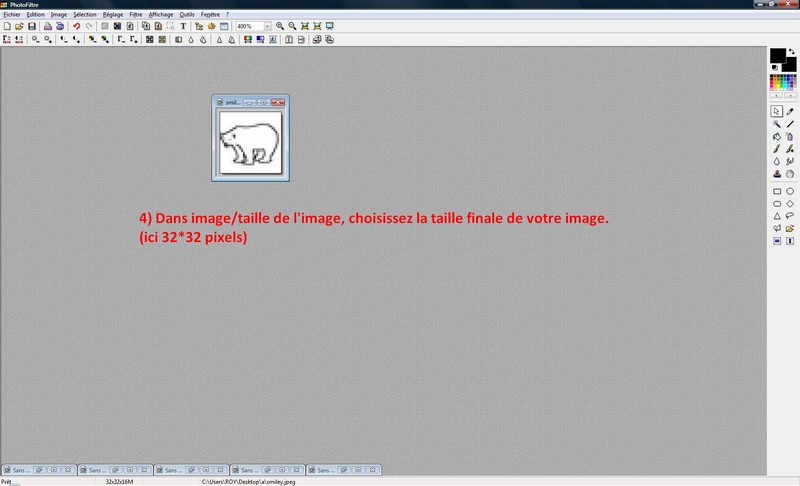This screenshot has height=486, width=800.
Task: Open the Image explorer icon
Action: pyautogui.click(x=199, y=26)
